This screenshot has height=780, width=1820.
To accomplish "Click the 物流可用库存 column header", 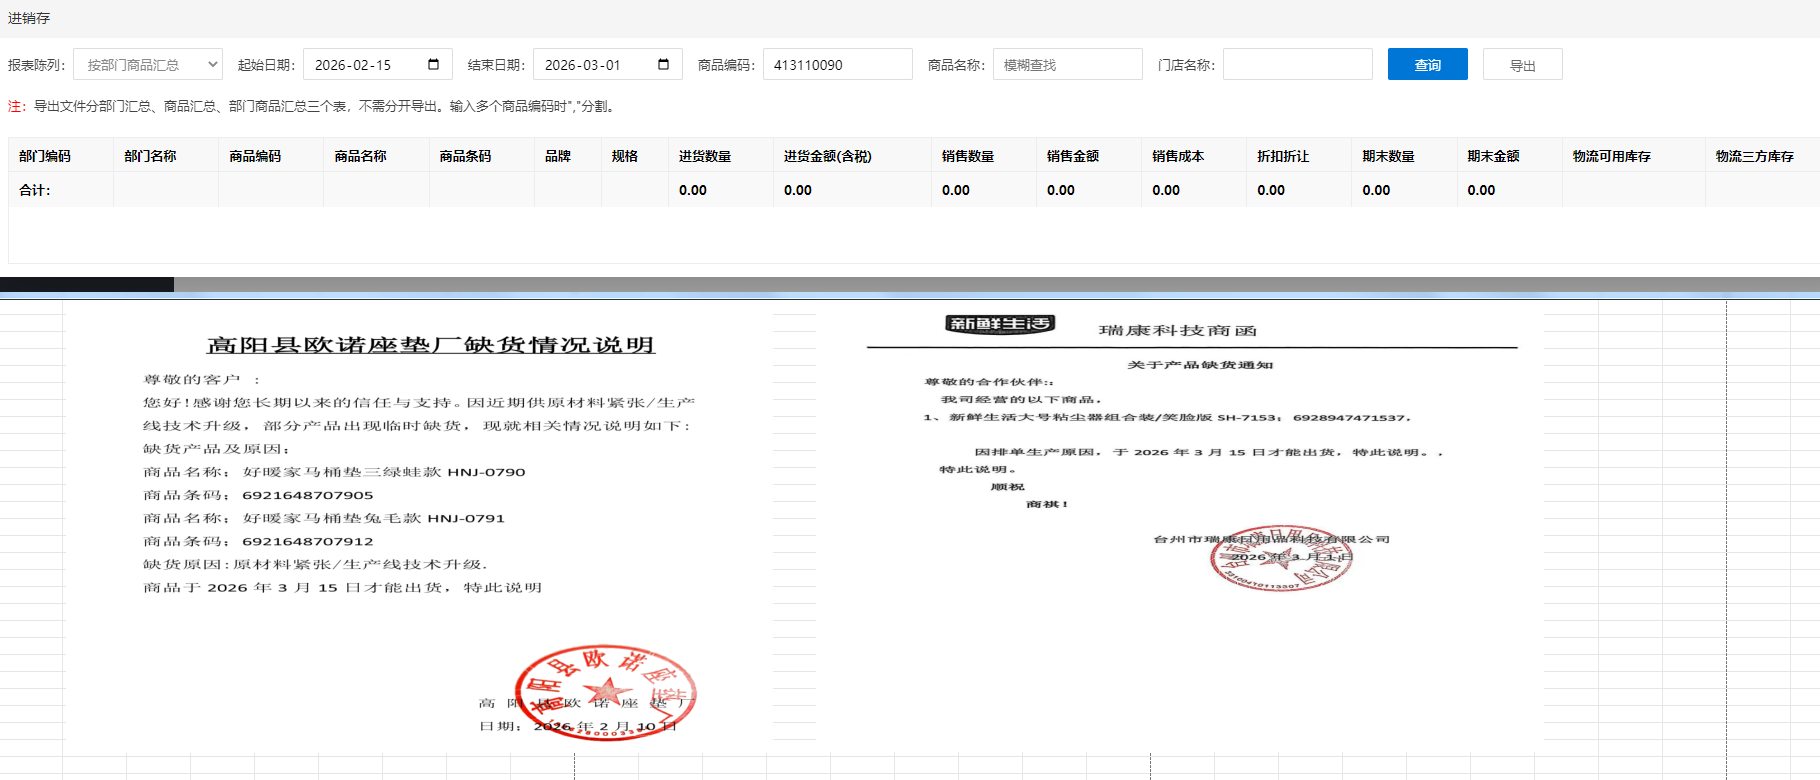I will [x=1611, y=156].
